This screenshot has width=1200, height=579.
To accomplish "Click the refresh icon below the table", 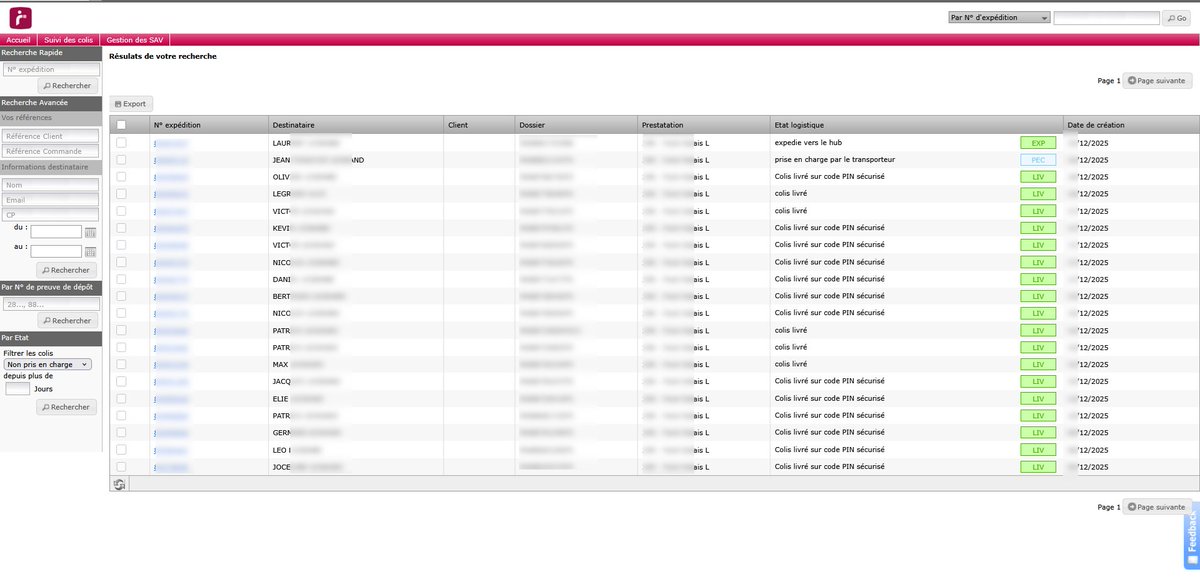I will click(119, 484).
